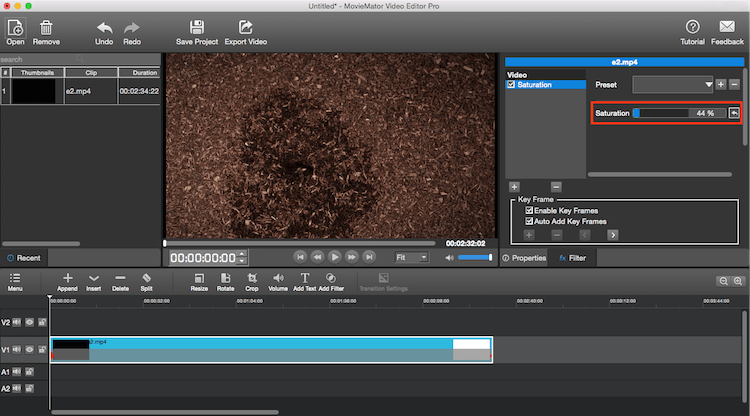Fast forward the preview
750x416 pixels.
coord(352,257)
